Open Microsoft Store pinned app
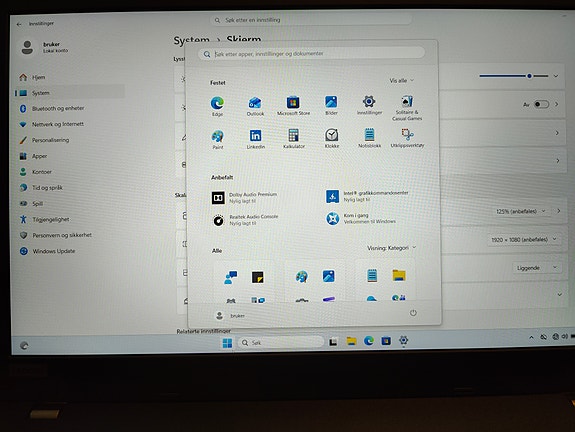Screen dimensions: 575x432 tap(293, 105)
